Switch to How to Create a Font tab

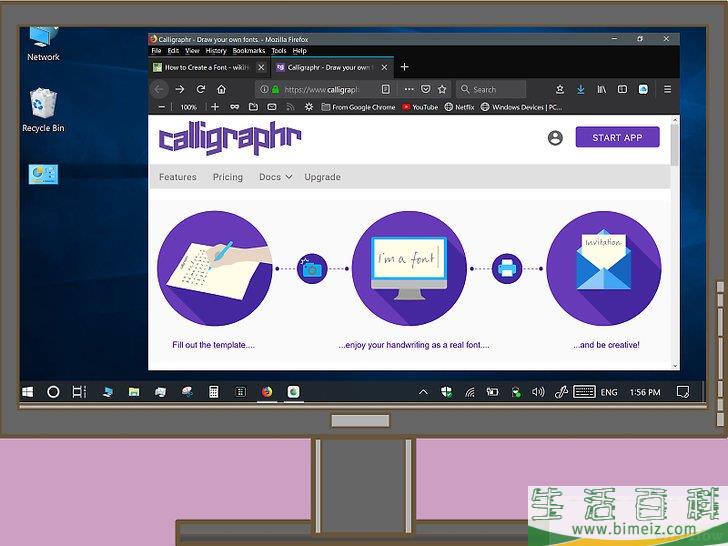coord(208,67)
